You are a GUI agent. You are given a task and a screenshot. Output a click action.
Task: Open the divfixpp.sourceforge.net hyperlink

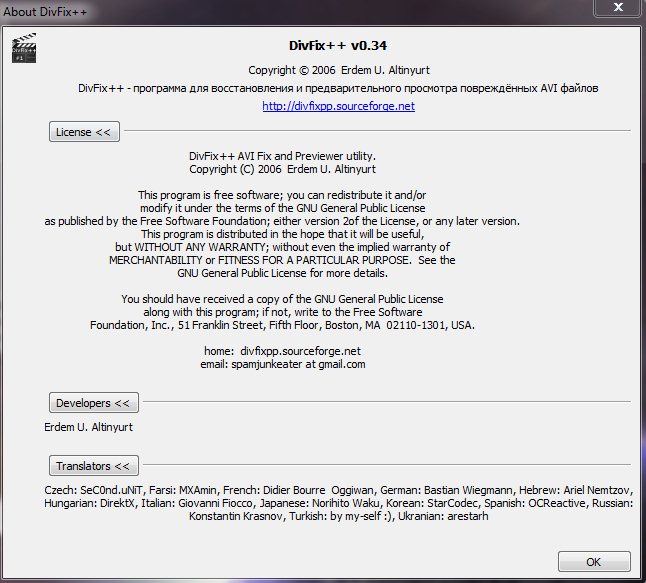pyautogui.click(x=338, y=106)
